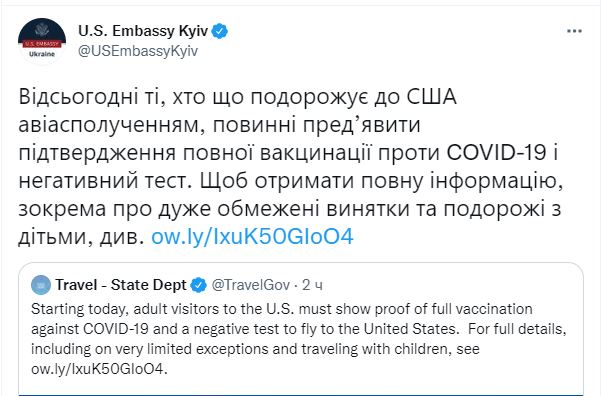The width and height of the screenshot is (601, 396).
Task: Click the ow.ly URL inside quoted tweet
Action: click(x=100, y=369)
